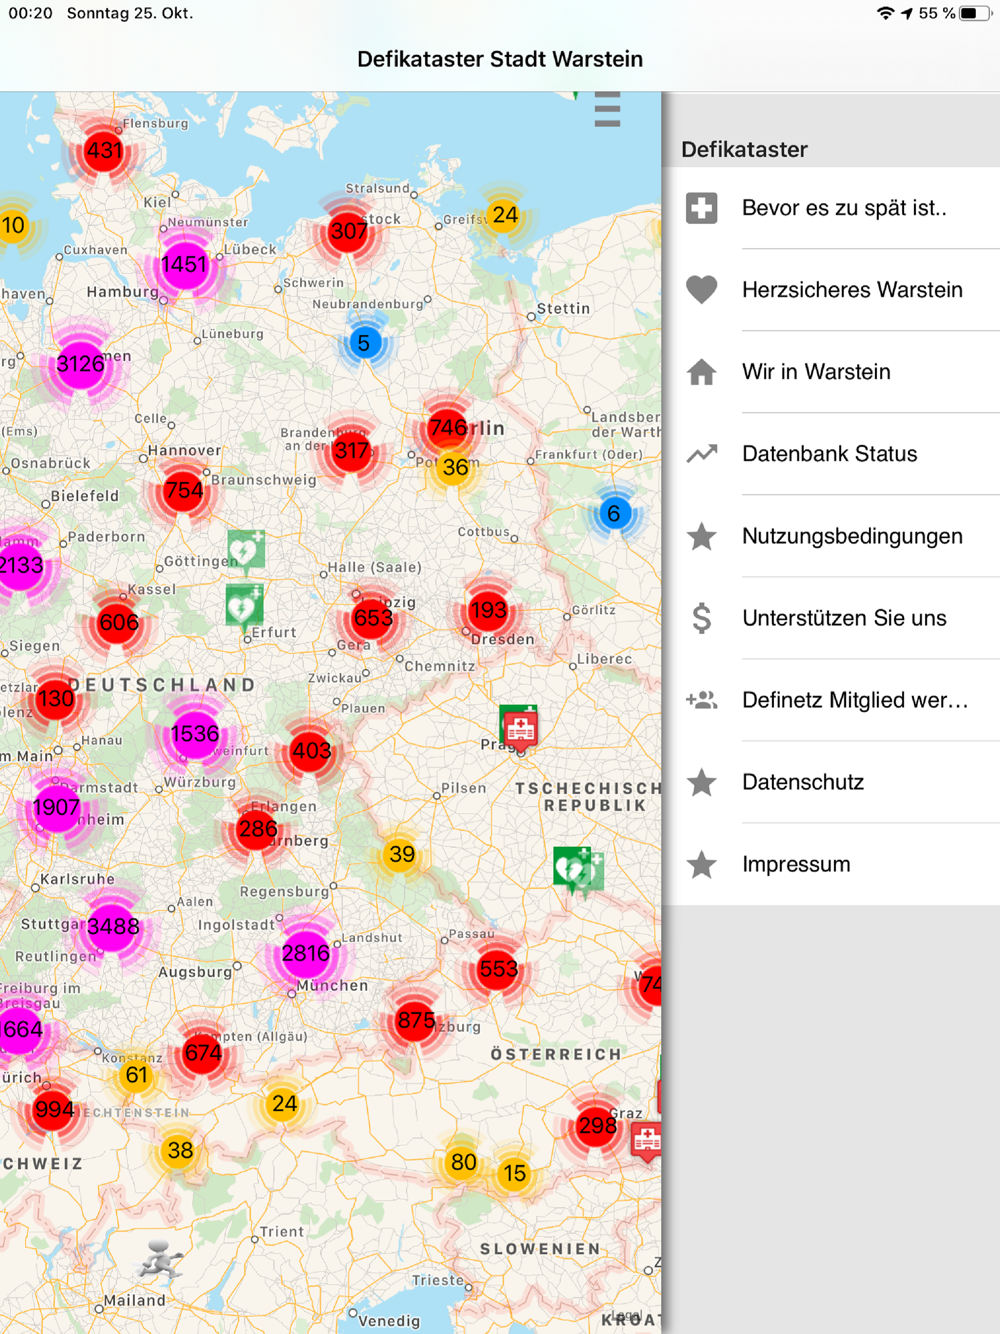Tap the Defikataster section header
The height and width of the screenshot is (1334, 1000).
pyautogui.click(x=744, y=150)
